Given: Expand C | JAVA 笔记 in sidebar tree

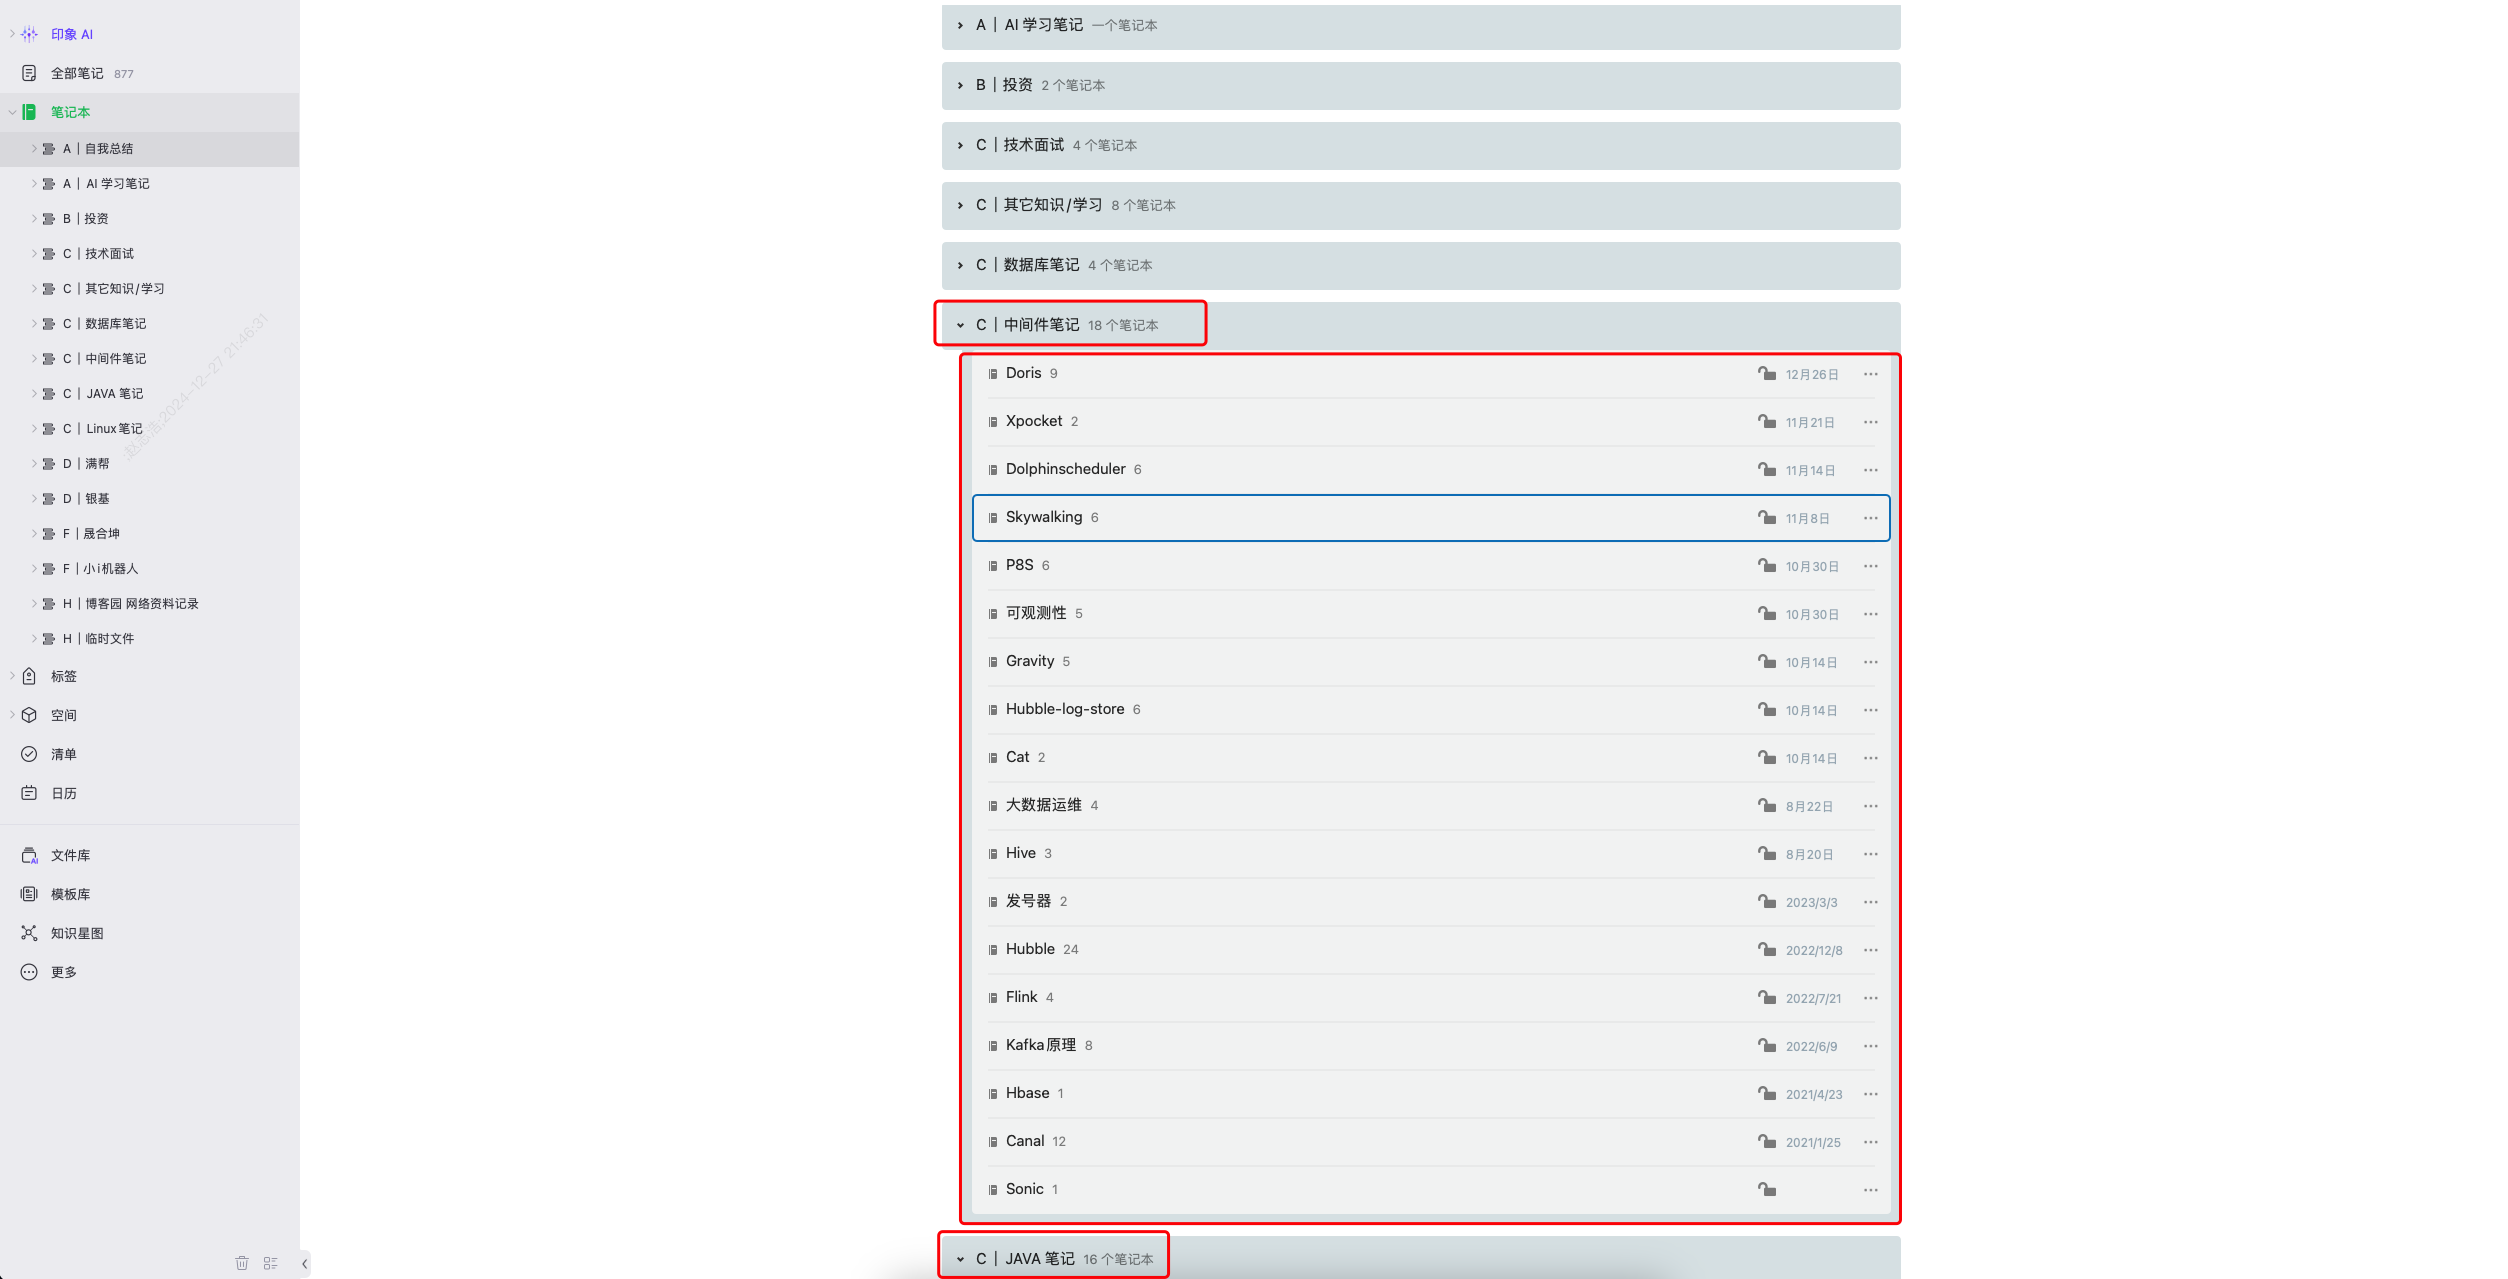Looking at the screenshot, I should (34, 394).
